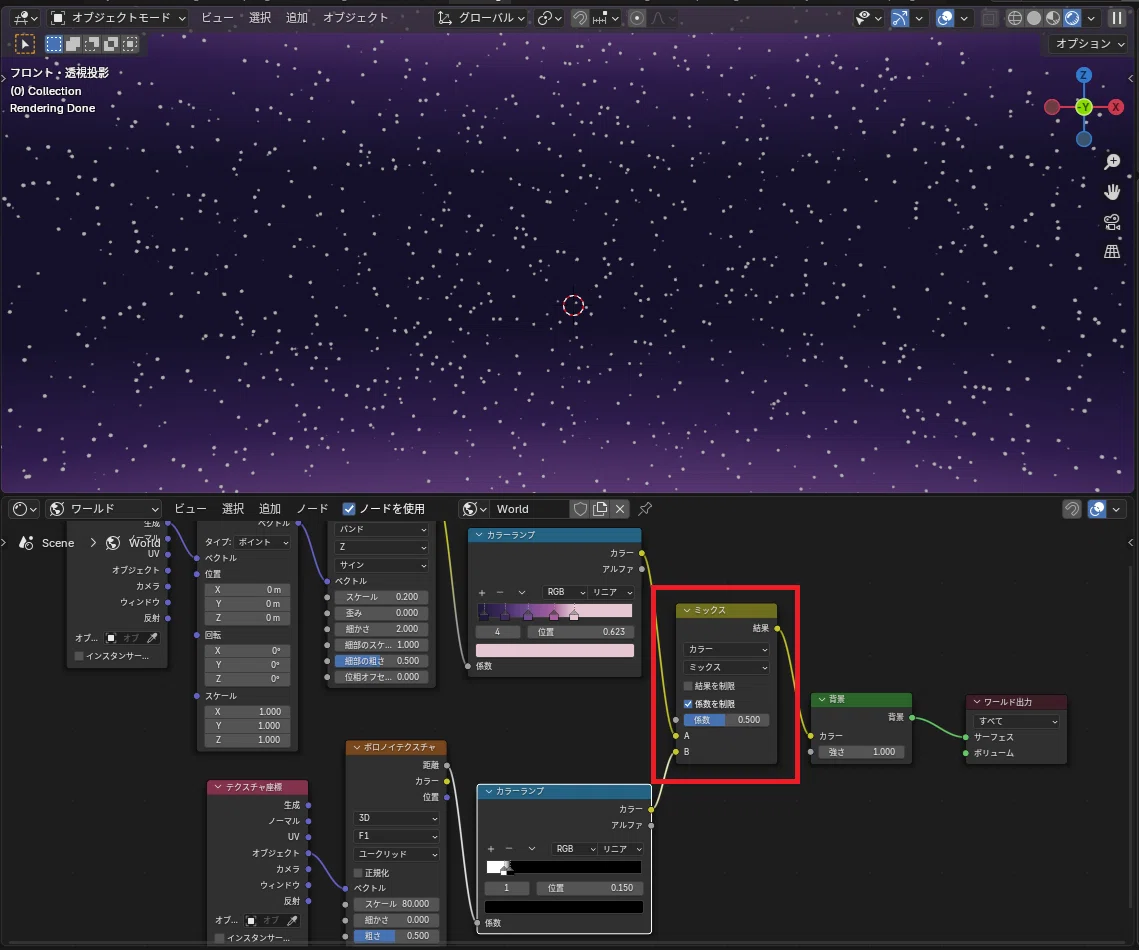This screenshot has height=950, width=1139.
Task: Click the zoom view magnifier icon
Action: [1112, 161]
